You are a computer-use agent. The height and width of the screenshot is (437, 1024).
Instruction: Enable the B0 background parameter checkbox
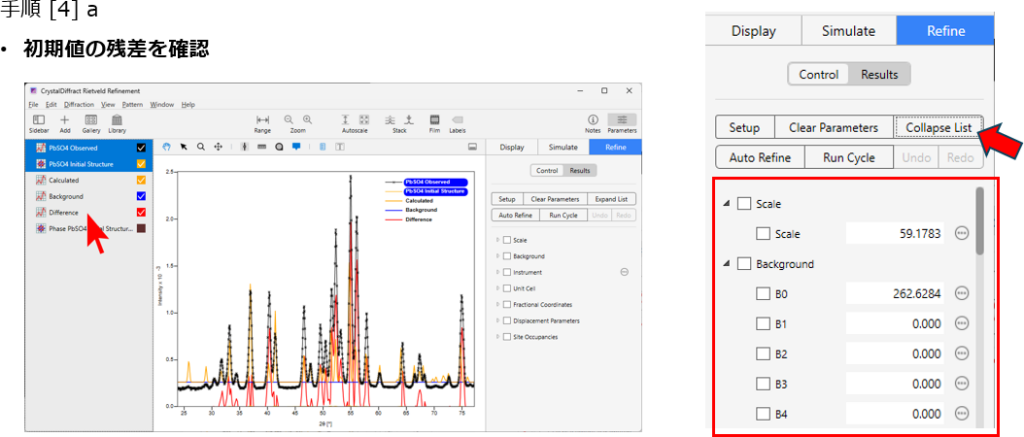764,294
